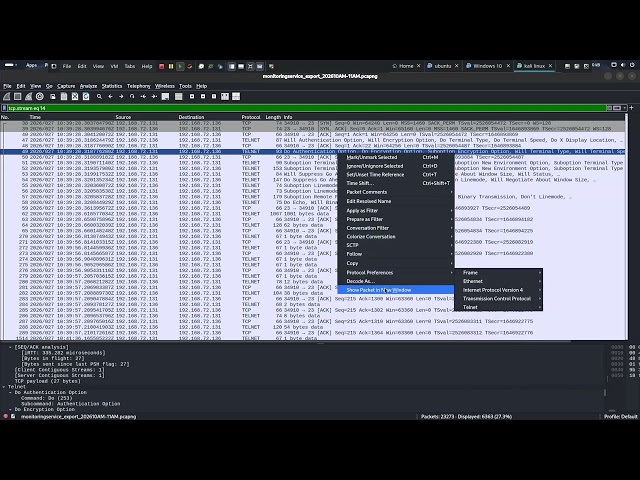Open capture options gear icon

(40, 97)
